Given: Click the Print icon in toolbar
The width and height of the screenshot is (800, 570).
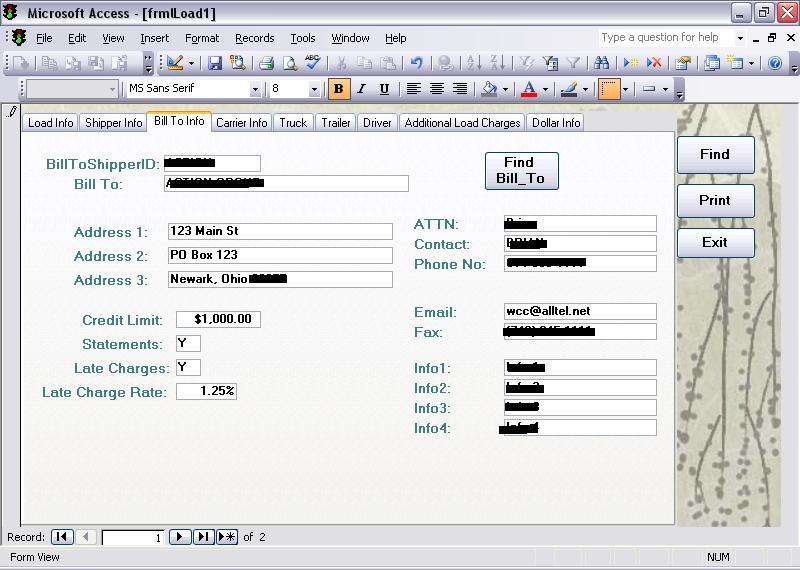Looking at the screenshot, I should tap(266, 63).
